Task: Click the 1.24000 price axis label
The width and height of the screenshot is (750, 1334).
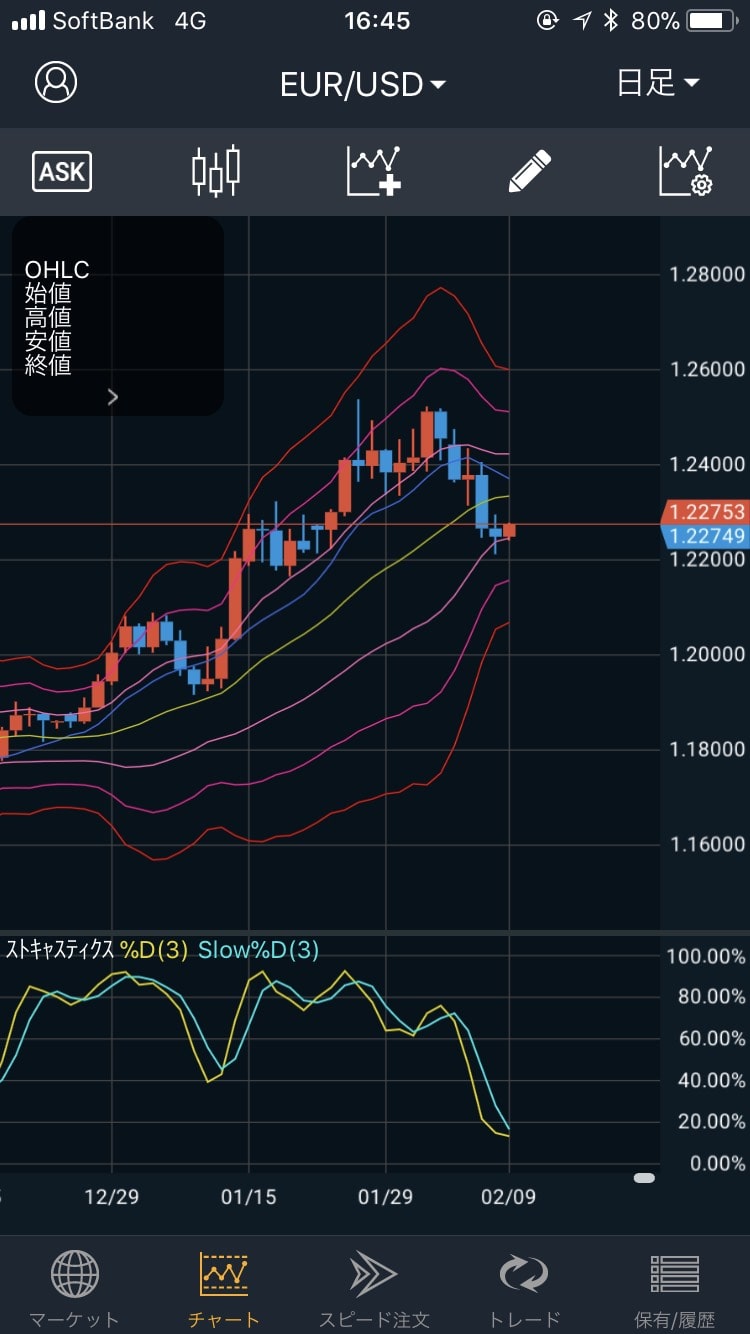Action: click(708, 464)
